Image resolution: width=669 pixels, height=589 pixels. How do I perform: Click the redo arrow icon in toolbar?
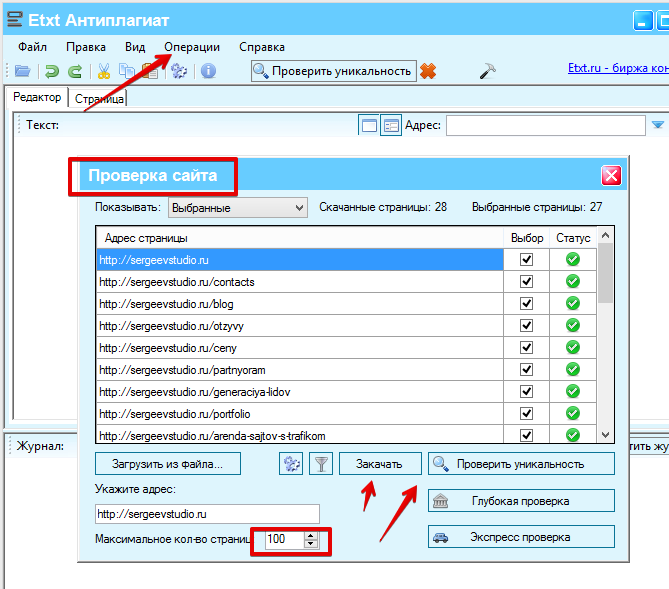click(x=74, y=71)
